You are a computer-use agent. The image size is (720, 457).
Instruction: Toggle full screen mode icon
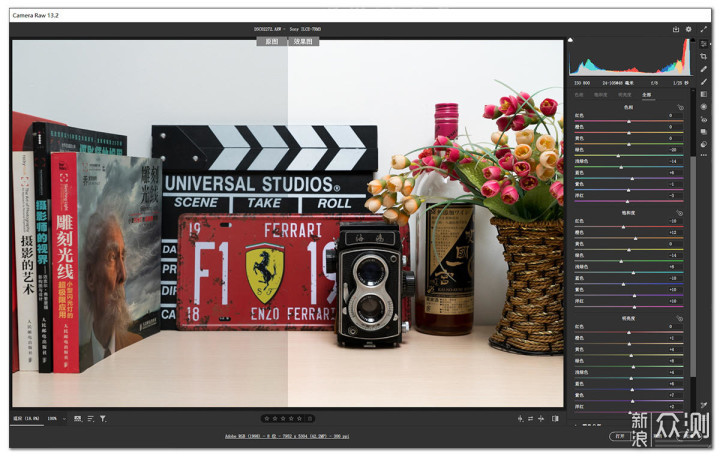(703, 29)
